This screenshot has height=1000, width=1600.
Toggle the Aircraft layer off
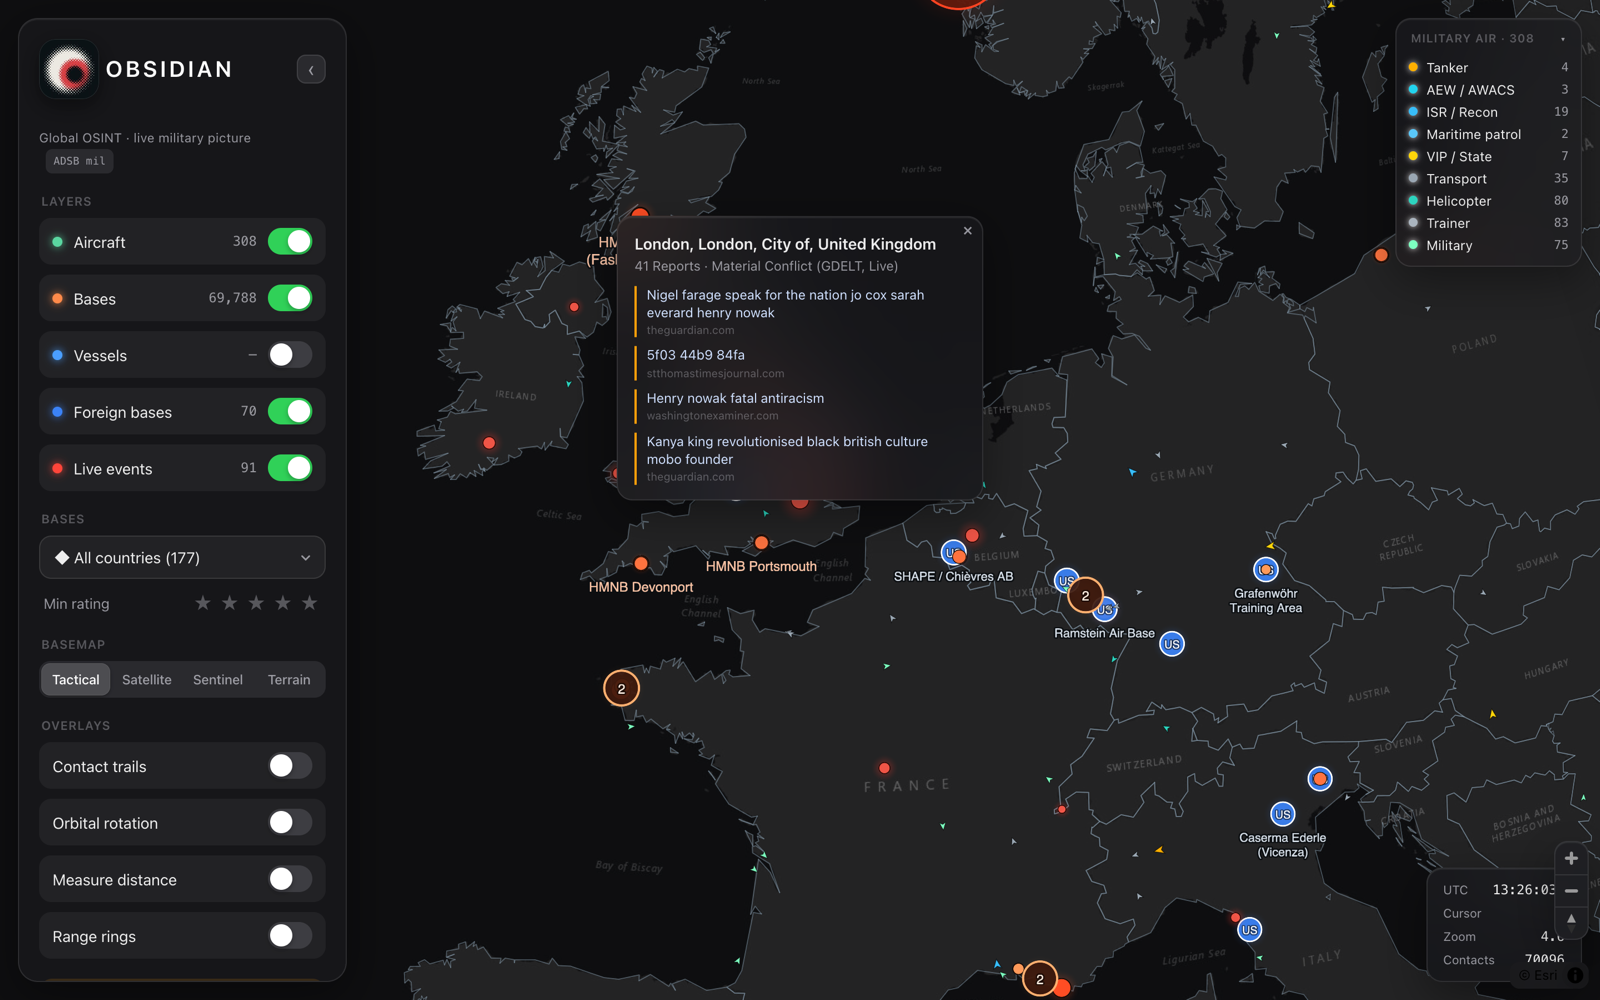tap(290, 241)
